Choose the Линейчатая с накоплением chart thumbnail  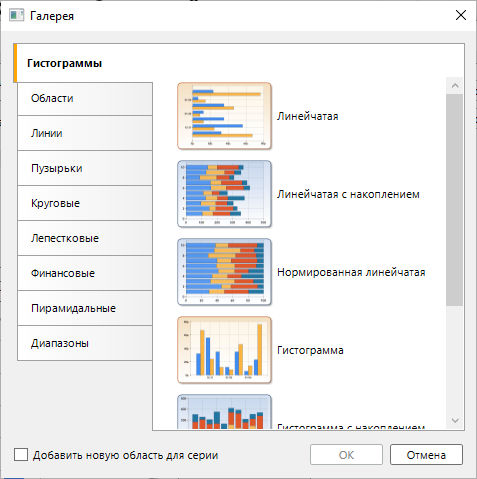click(x=224, y=194)
